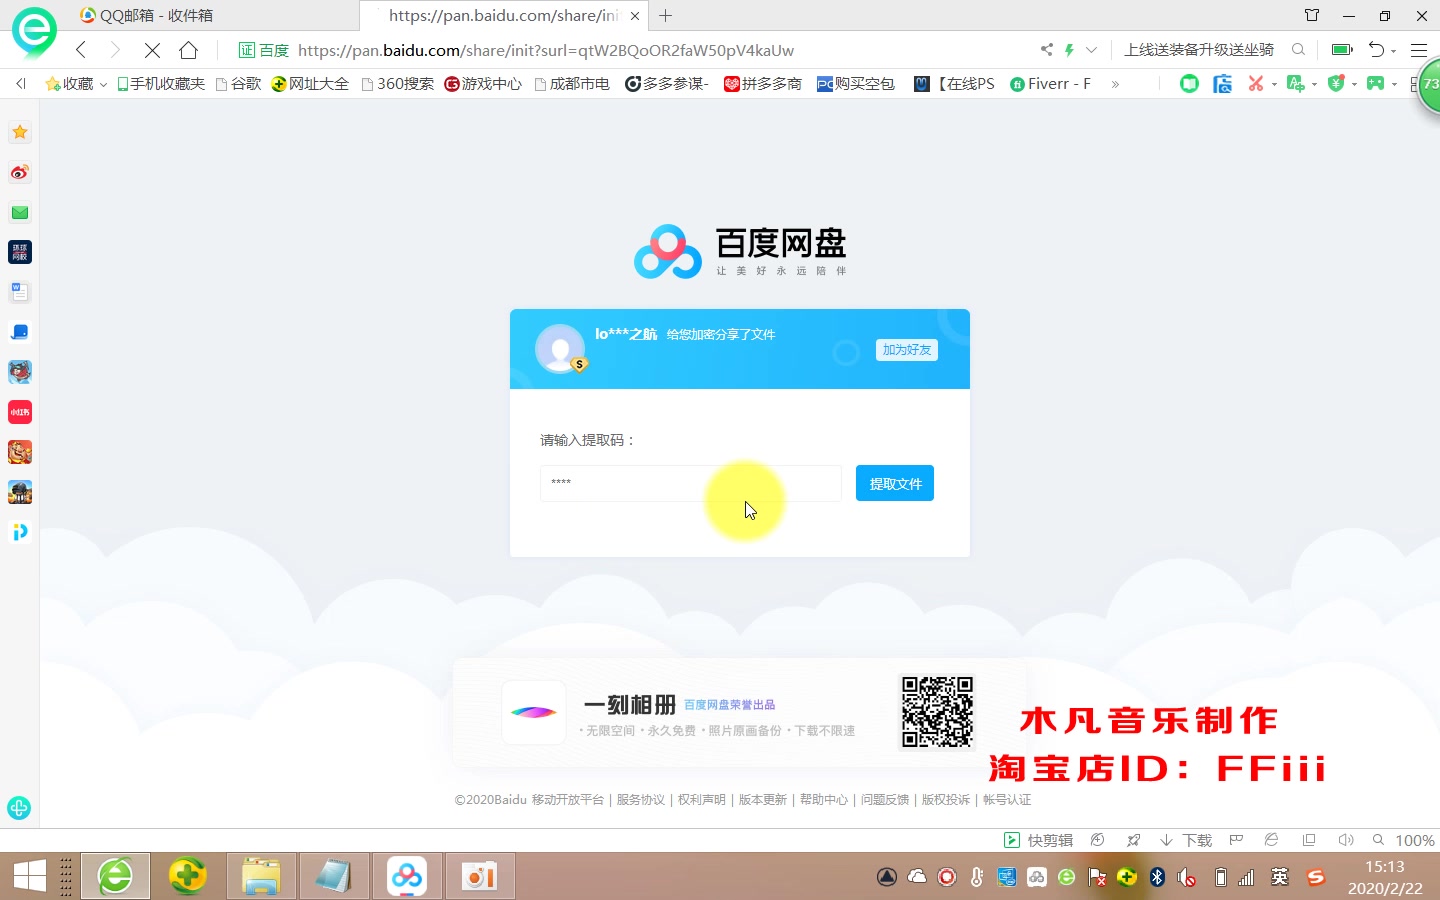Go back with the browser back arrow

pos(81,50)
